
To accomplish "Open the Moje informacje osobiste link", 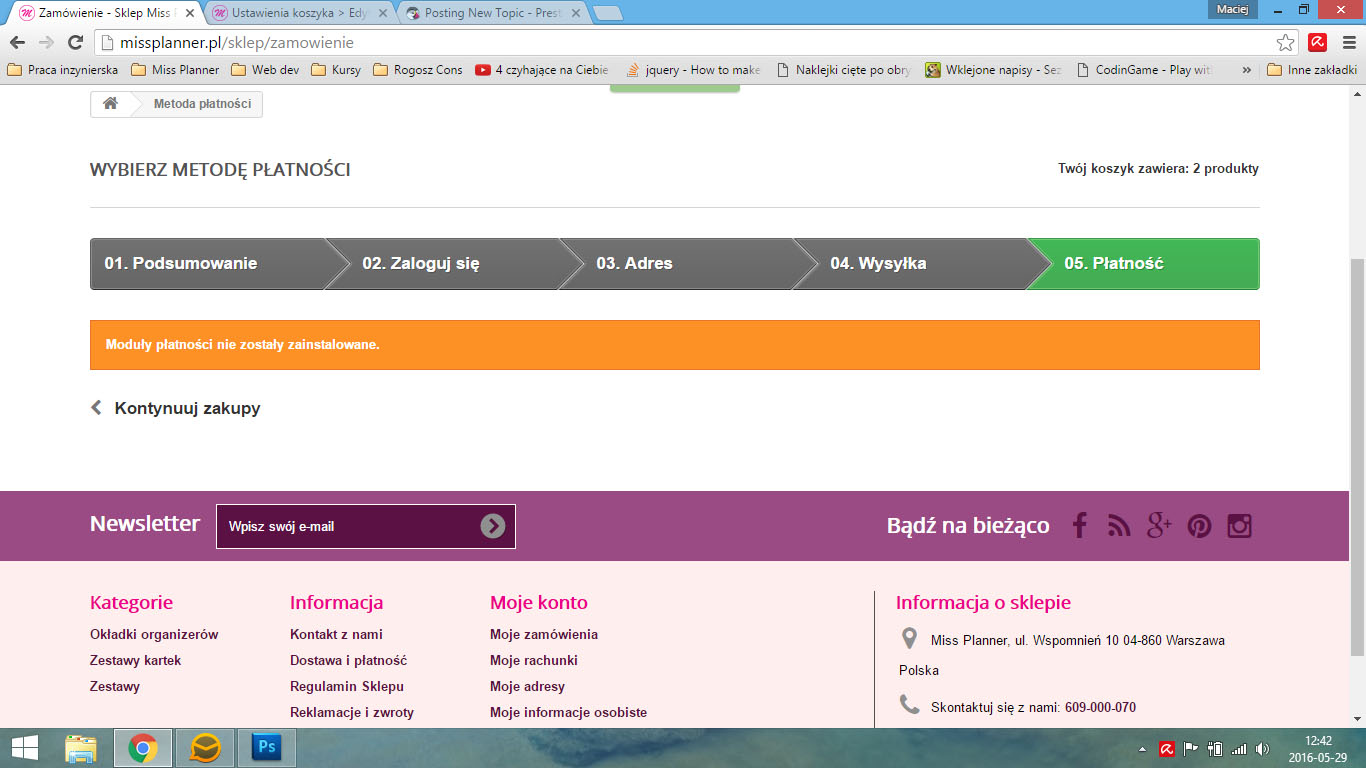I will pyautogui.click(x=568, y=712).
